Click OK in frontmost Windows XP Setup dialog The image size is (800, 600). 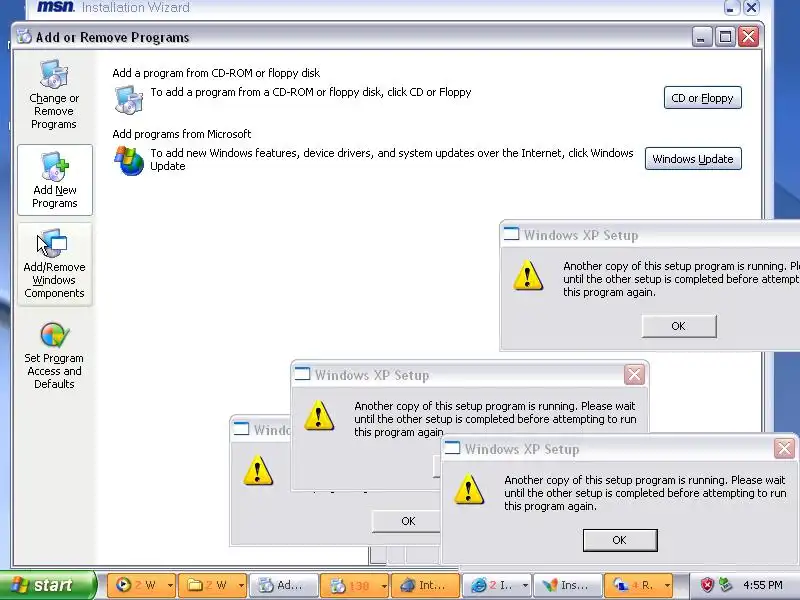pyautogui.click(x=620, y=540)
